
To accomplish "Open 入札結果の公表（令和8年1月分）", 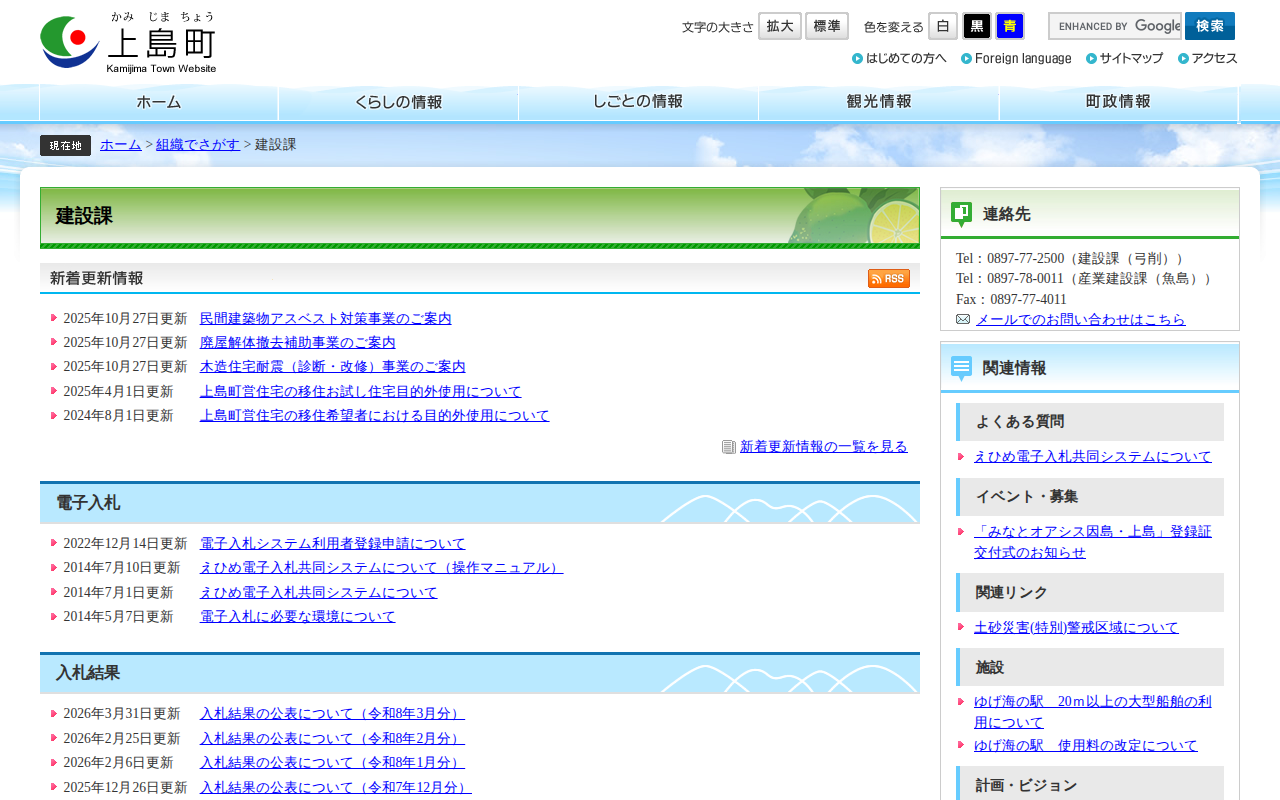I will click(x=333, y=763).
